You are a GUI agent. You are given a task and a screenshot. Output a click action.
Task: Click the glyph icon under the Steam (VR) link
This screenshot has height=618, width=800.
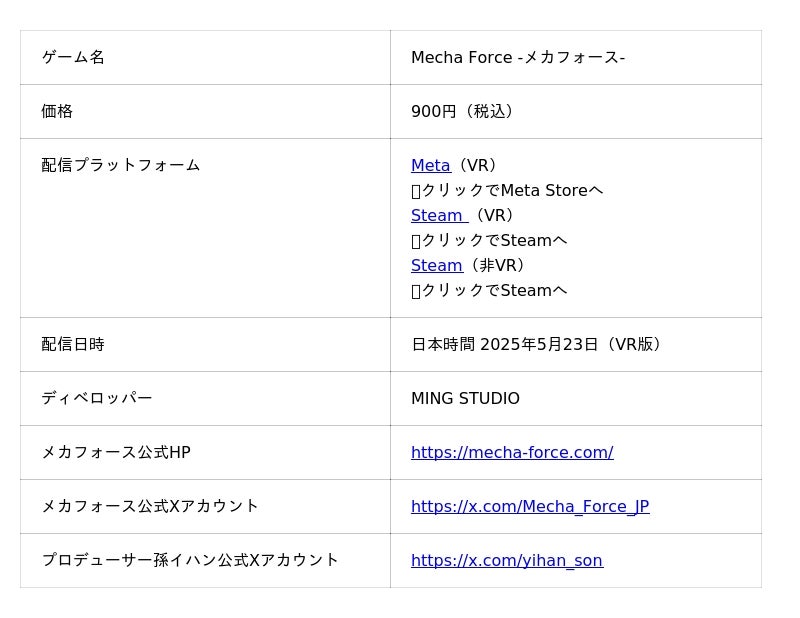coord(416,241)
